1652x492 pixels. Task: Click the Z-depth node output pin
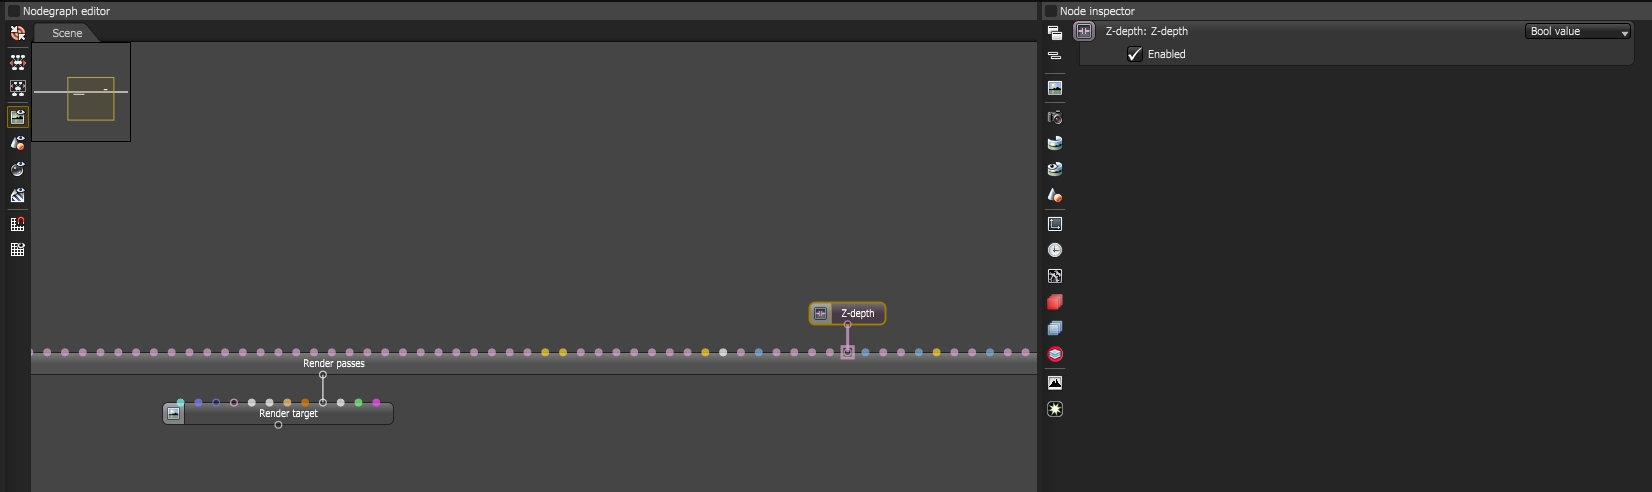pos(848,325)
